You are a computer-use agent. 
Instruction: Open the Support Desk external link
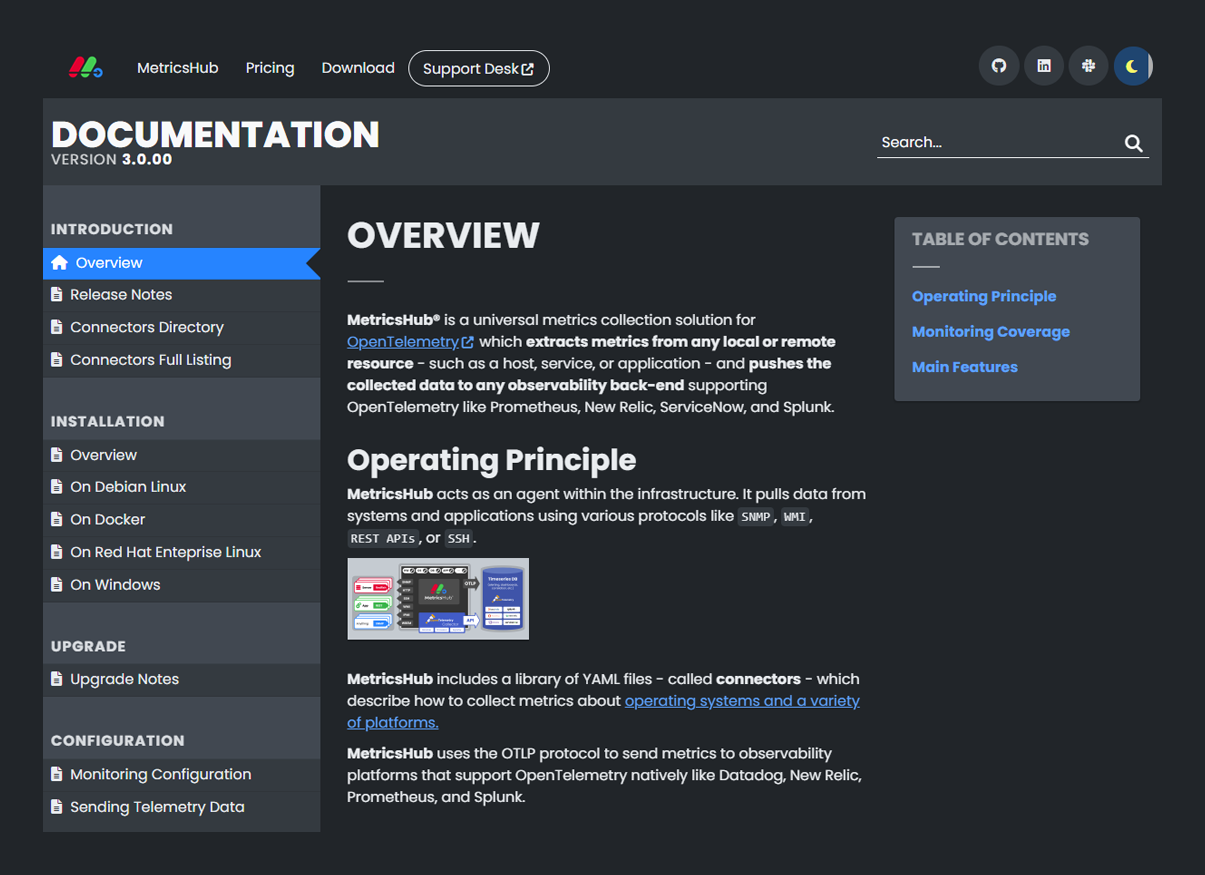[x=478, y=69]
